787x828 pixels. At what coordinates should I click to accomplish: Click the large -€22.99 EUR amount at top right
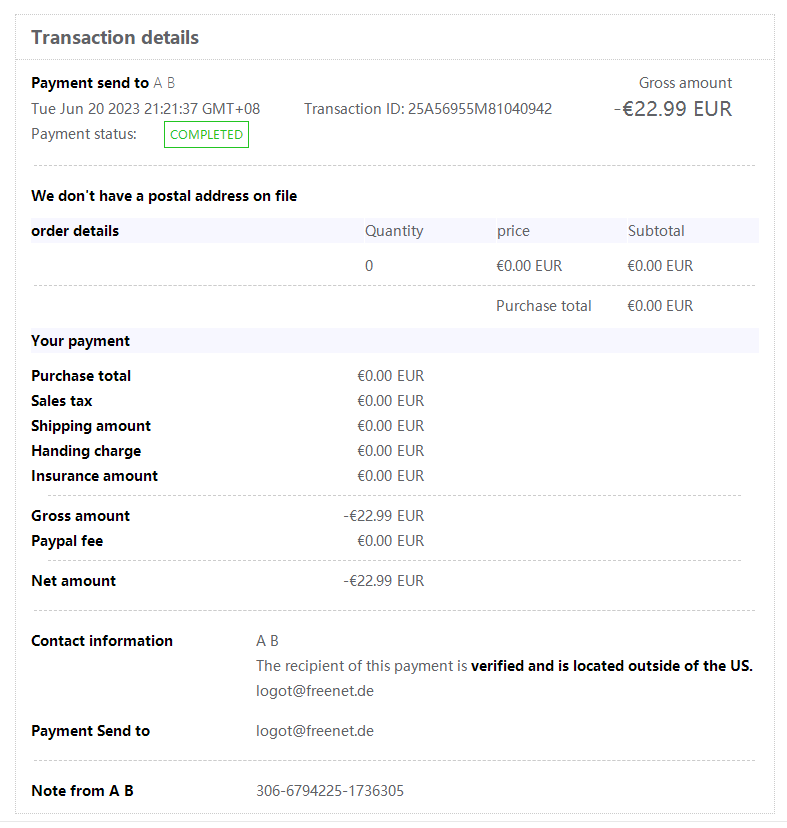tap(673, 109)
